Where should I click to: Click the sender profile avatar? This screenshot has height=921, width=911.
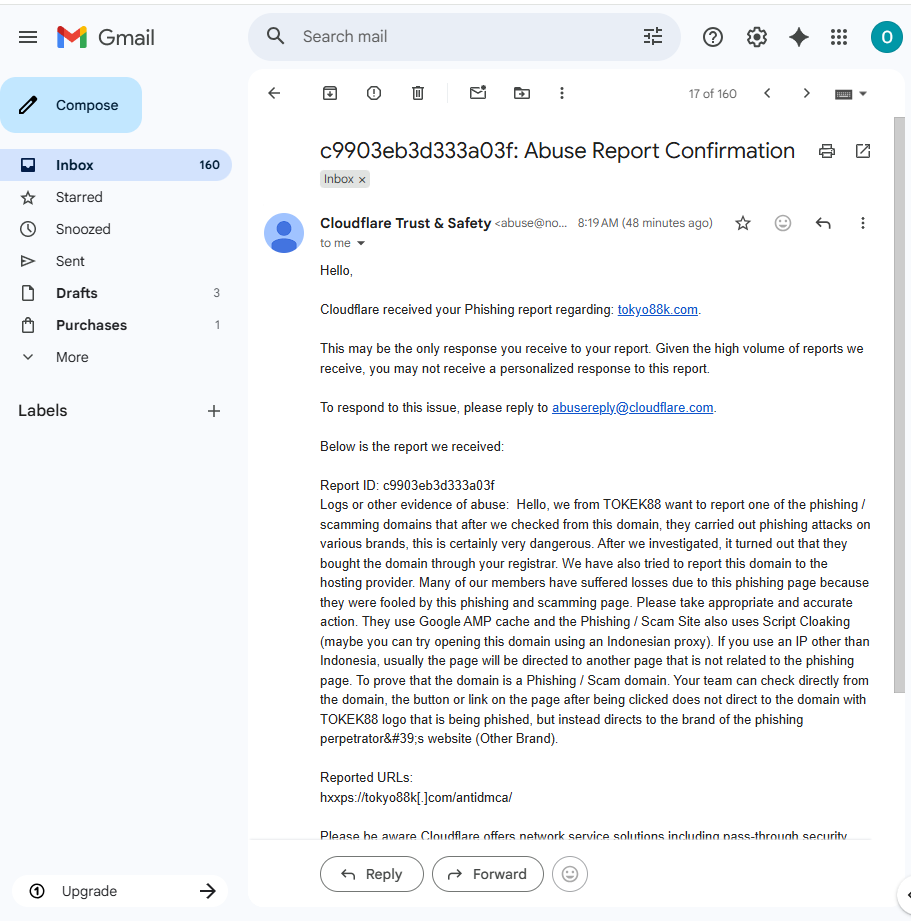[x=284, y=233]
